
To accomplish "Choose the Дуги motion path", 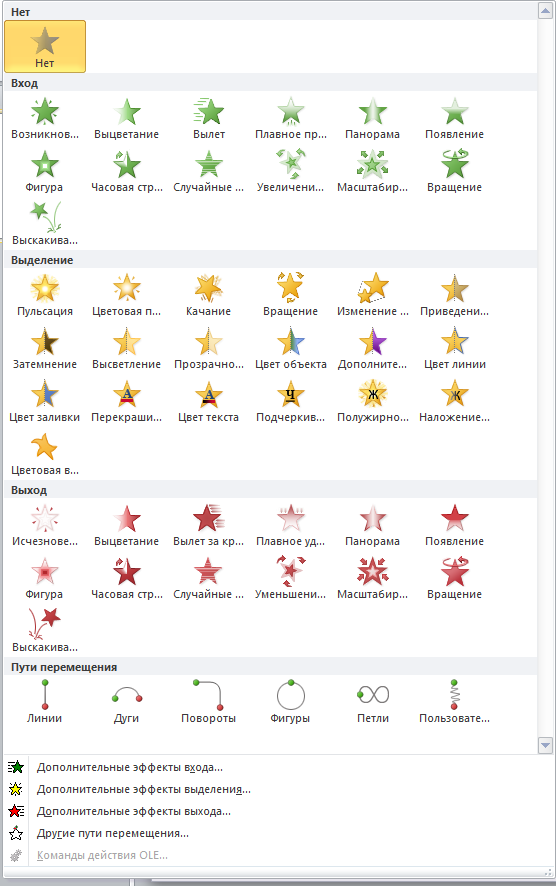I will tap(127, 702).
